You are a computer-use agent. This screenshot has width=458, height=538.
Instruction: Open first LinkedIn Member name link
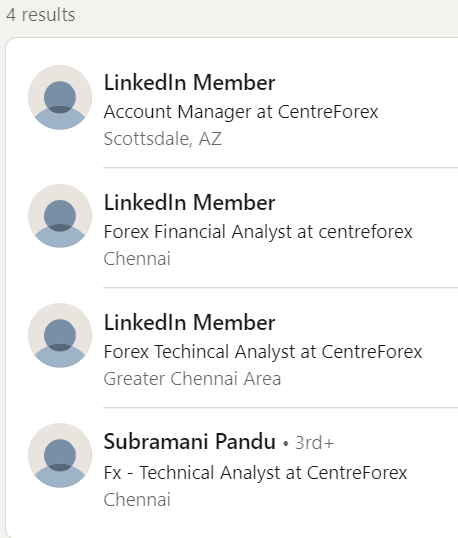[x=189, y=83]
